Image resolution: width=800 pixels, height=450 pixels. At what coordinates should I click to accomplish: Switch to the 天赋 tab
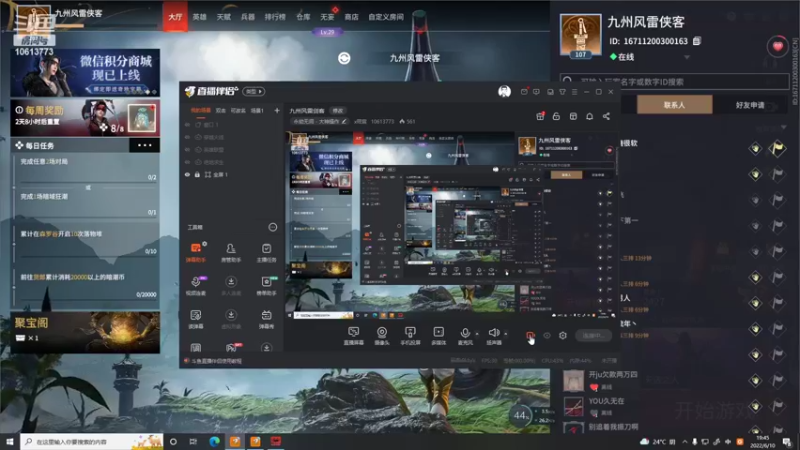pyautogui.click(x=223, y=17)
